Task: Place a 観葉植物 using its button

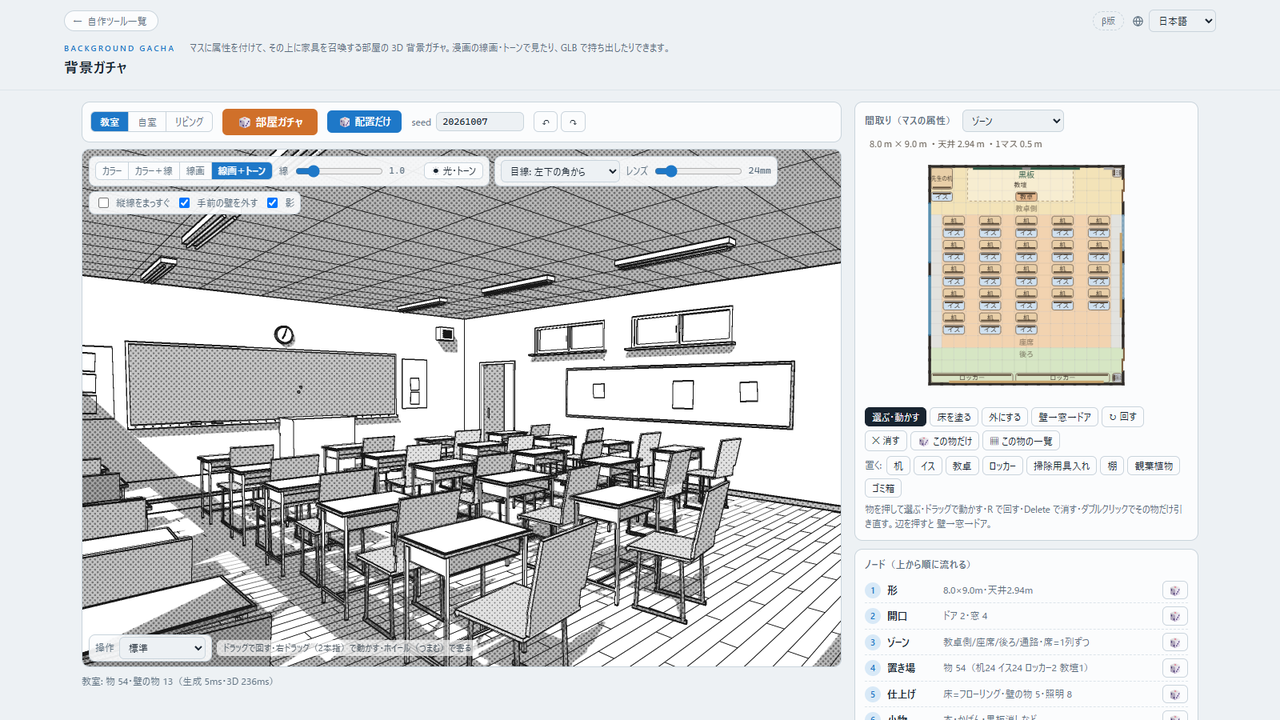Action: tap(1154, 466)
